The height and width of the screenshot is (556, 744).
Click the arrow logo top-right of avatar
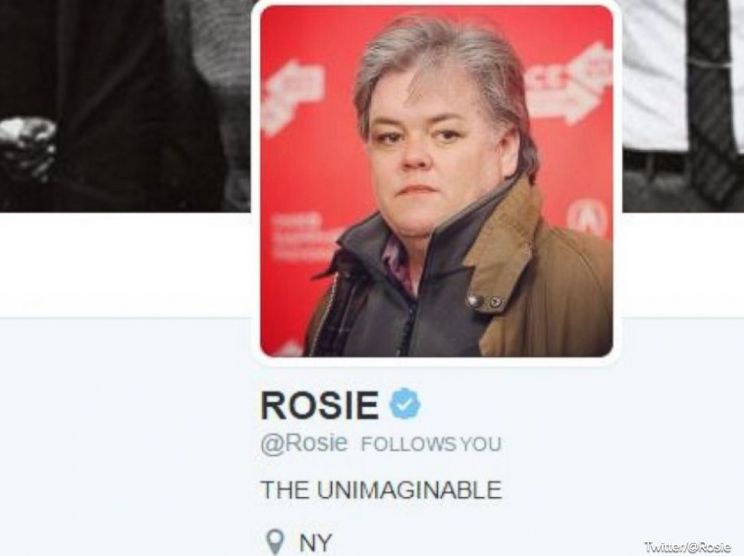[x=569, y=83]
